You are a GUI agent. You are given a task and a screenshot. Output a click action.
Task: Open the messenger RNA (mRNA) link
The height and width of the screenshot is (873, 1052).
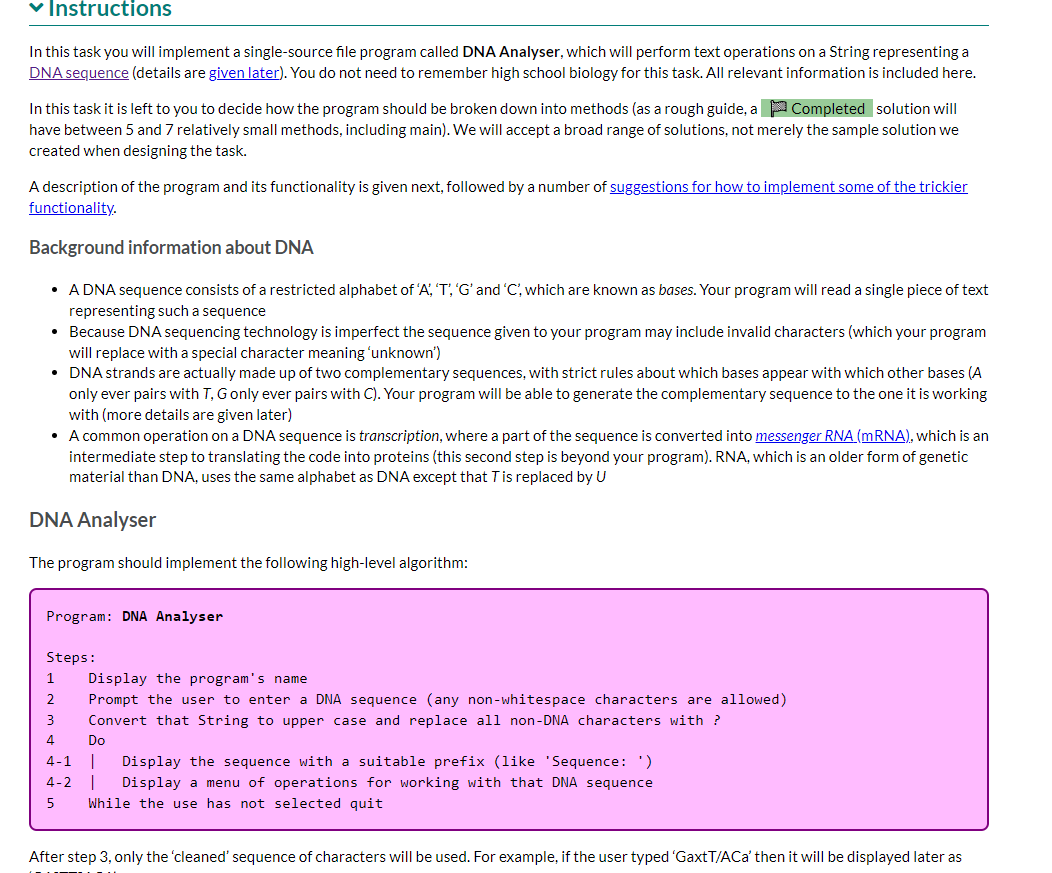pyautogui.click(x=835, y=435)
